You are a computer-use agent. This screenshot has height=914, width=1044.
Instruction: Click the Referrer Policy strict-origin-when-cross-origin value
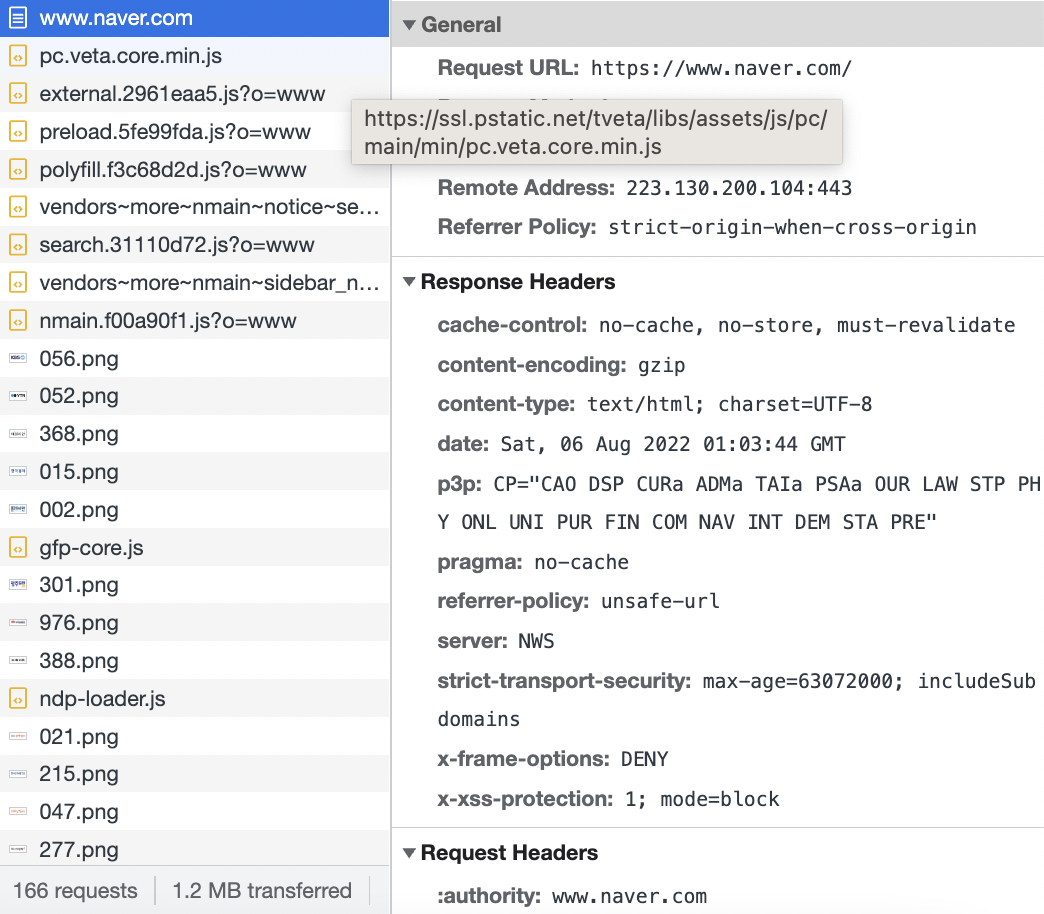(x=792, y=228)
